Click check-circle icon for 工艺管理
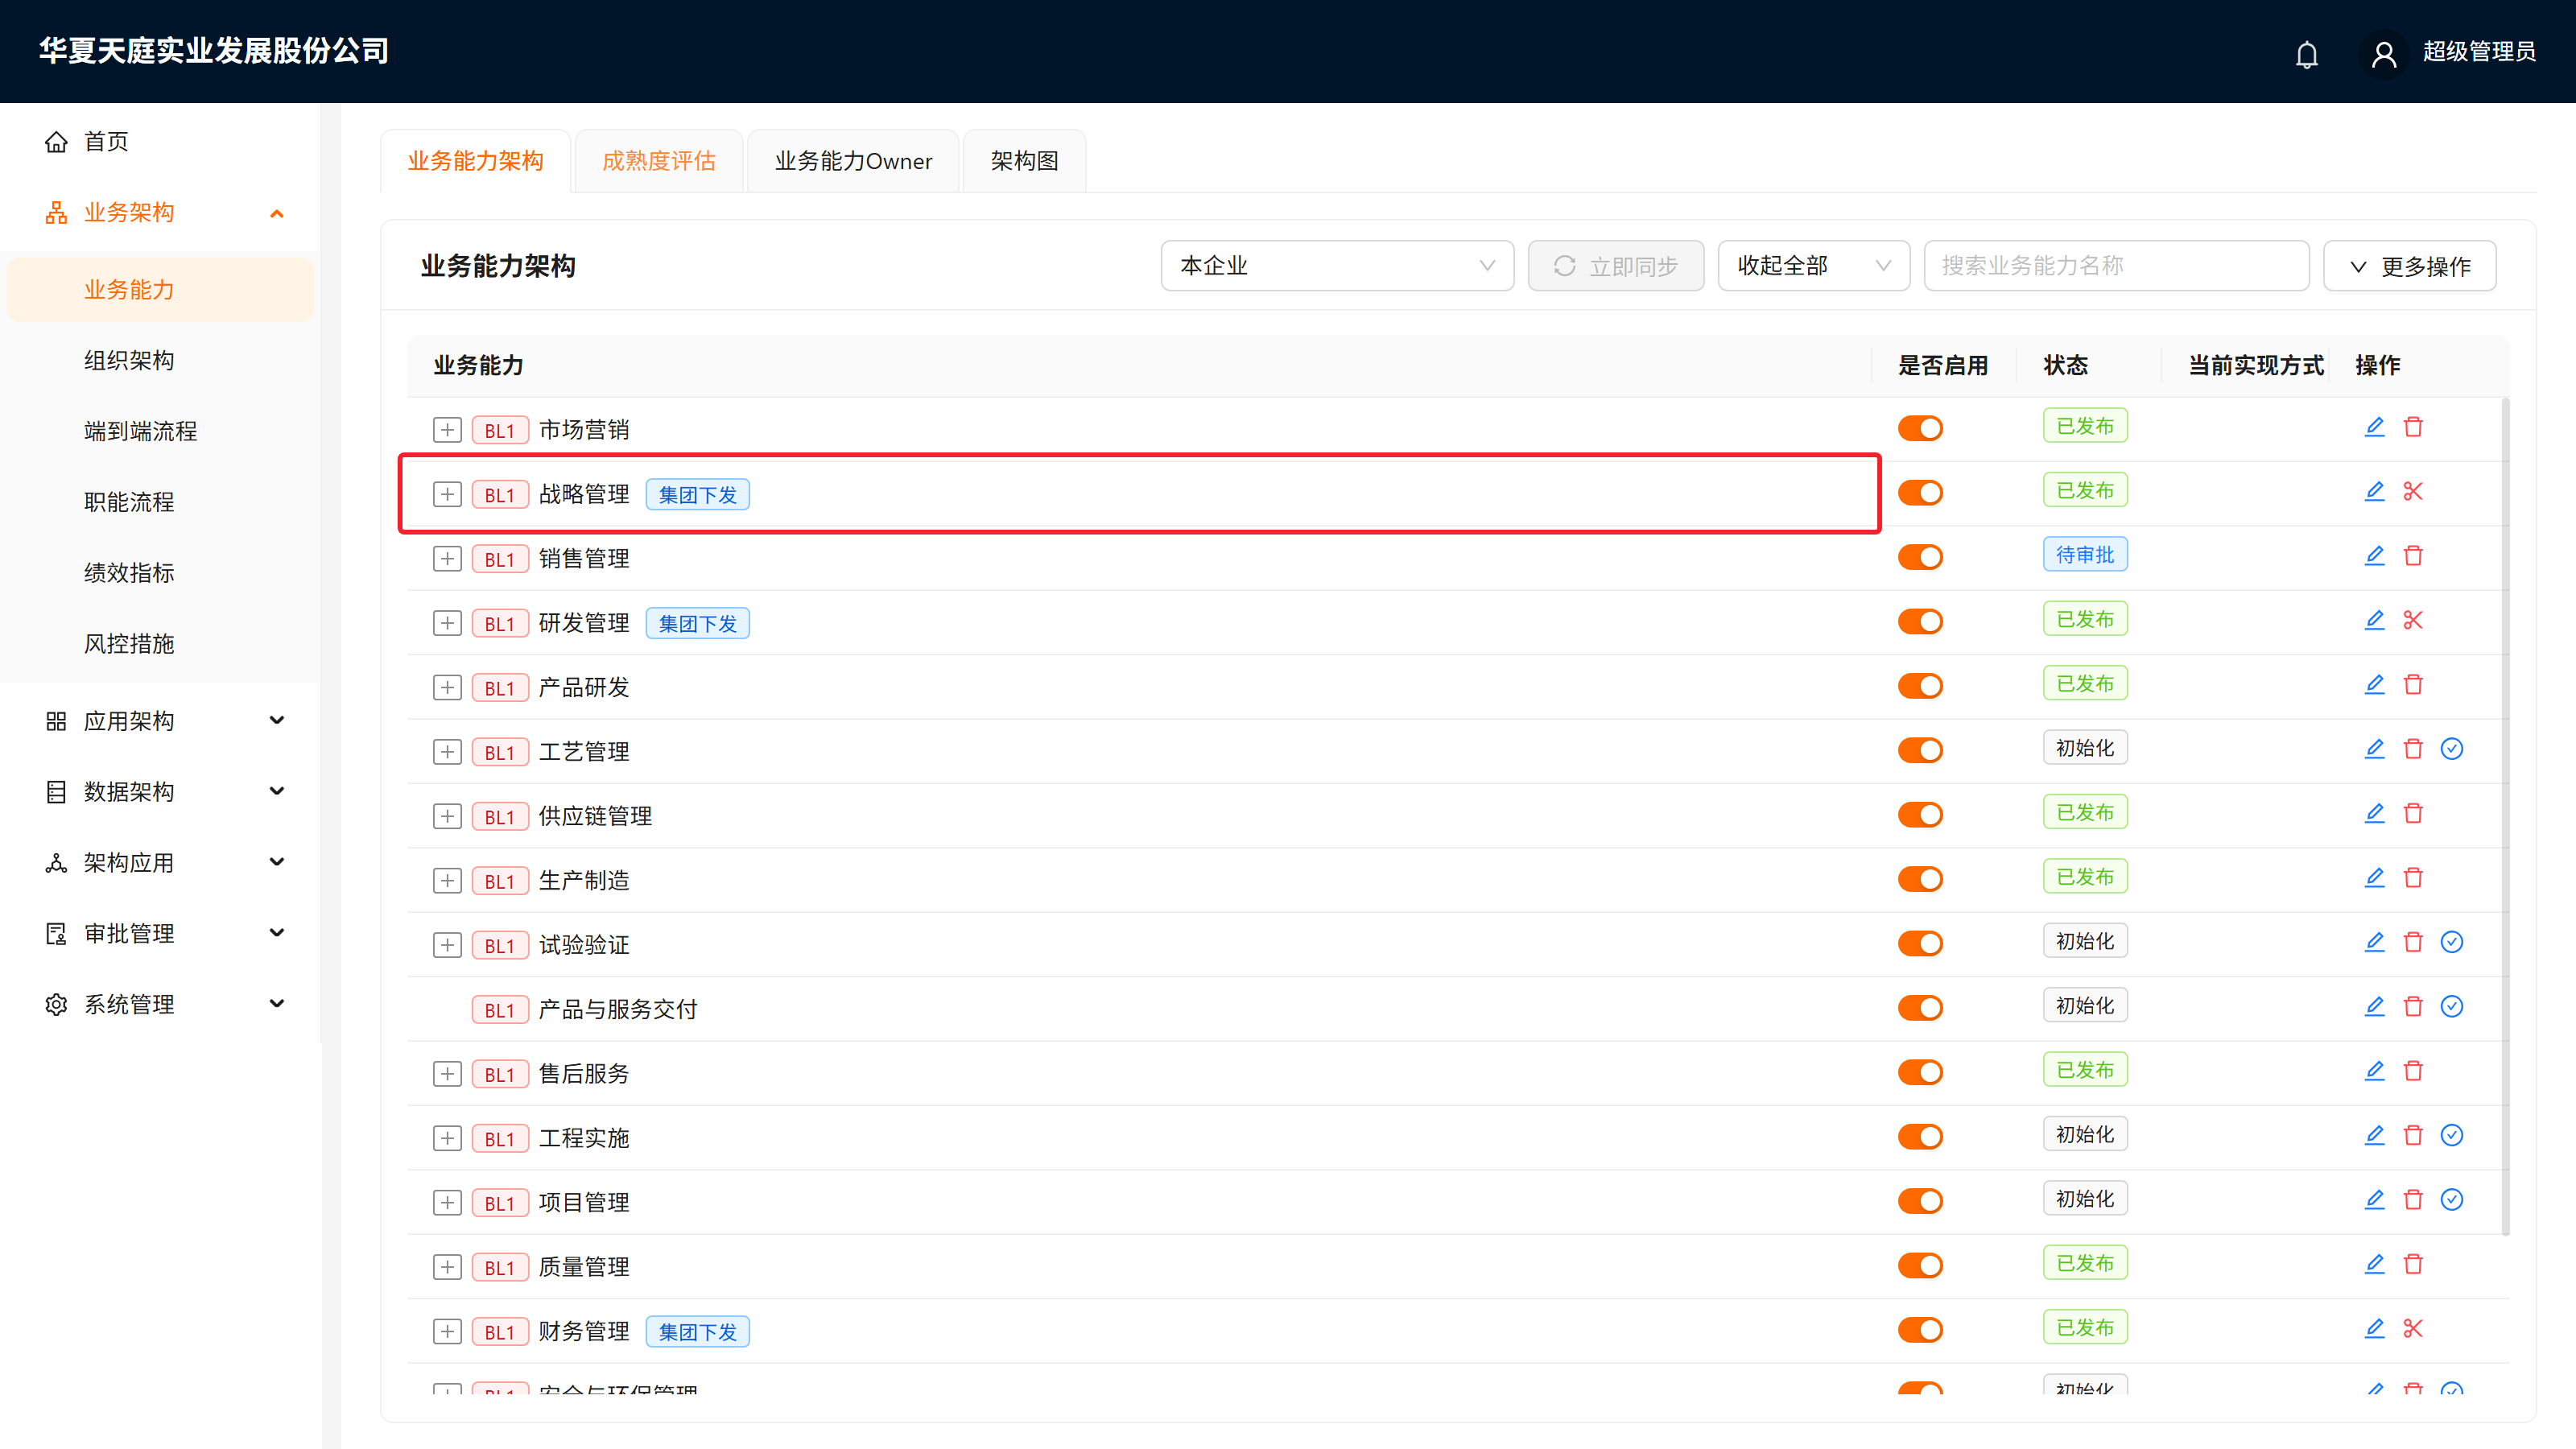The width and height of the screenshot is (2576, 1449). [x=2452, y=749]
